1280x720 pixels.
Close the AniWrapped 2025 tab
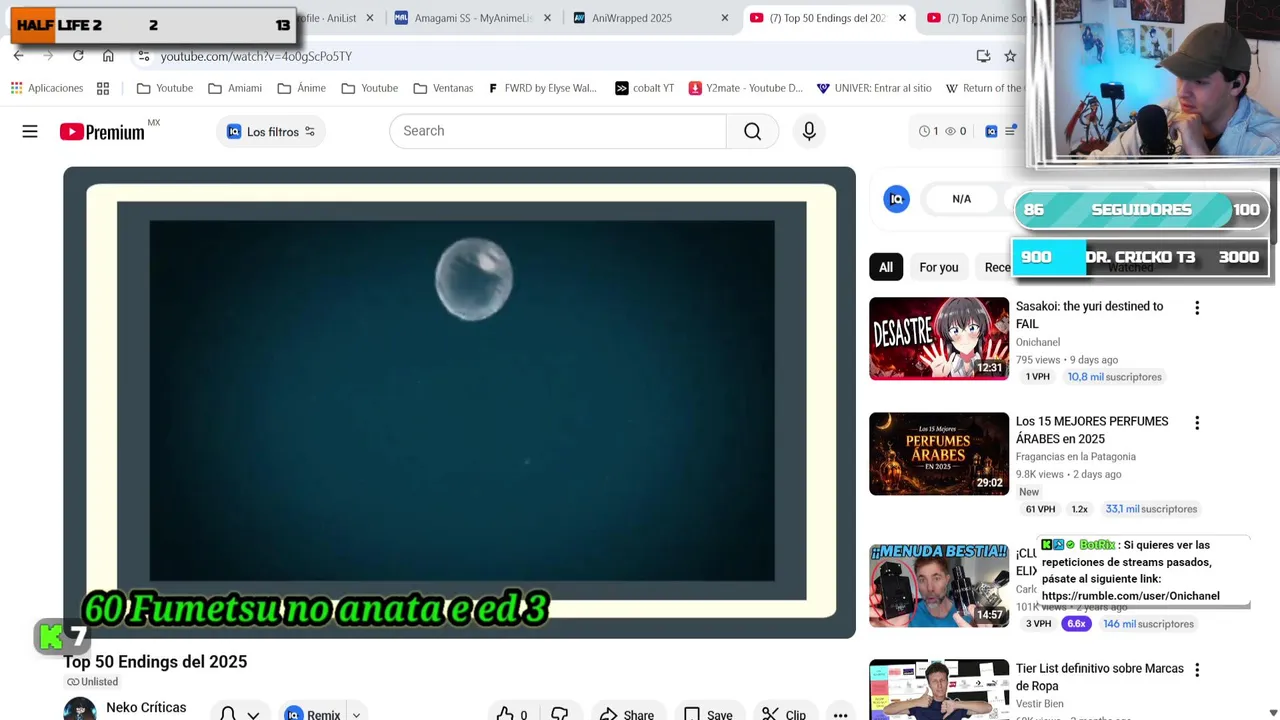(x=726, y=18)
